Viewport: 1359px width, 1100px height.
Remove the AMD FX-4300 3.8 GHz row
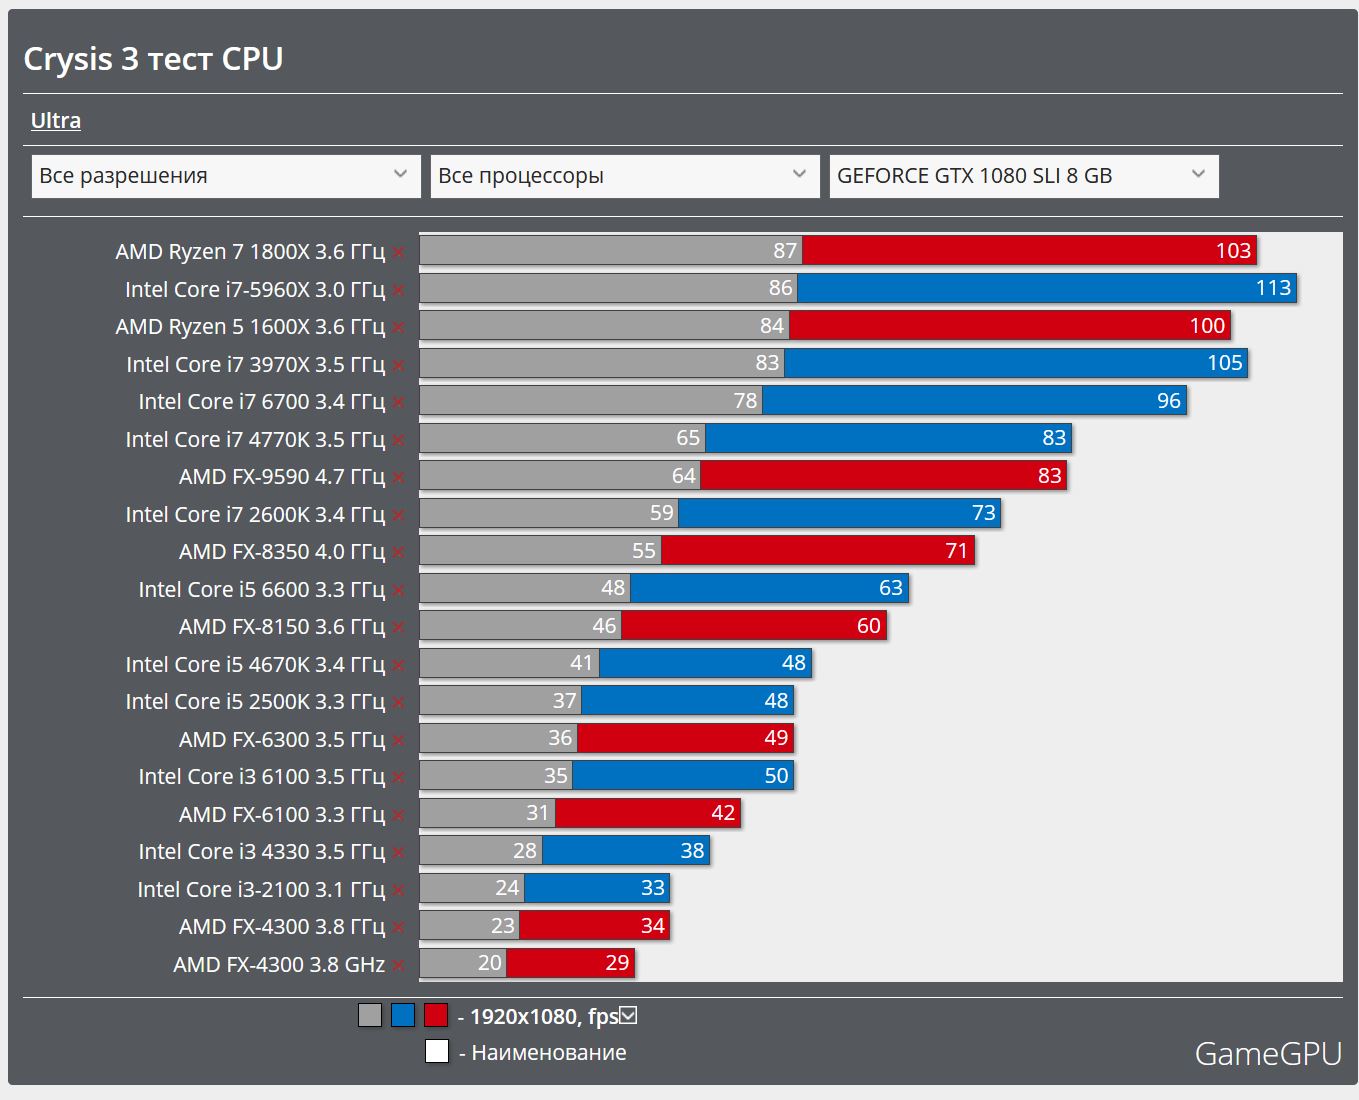click(398, 965)
